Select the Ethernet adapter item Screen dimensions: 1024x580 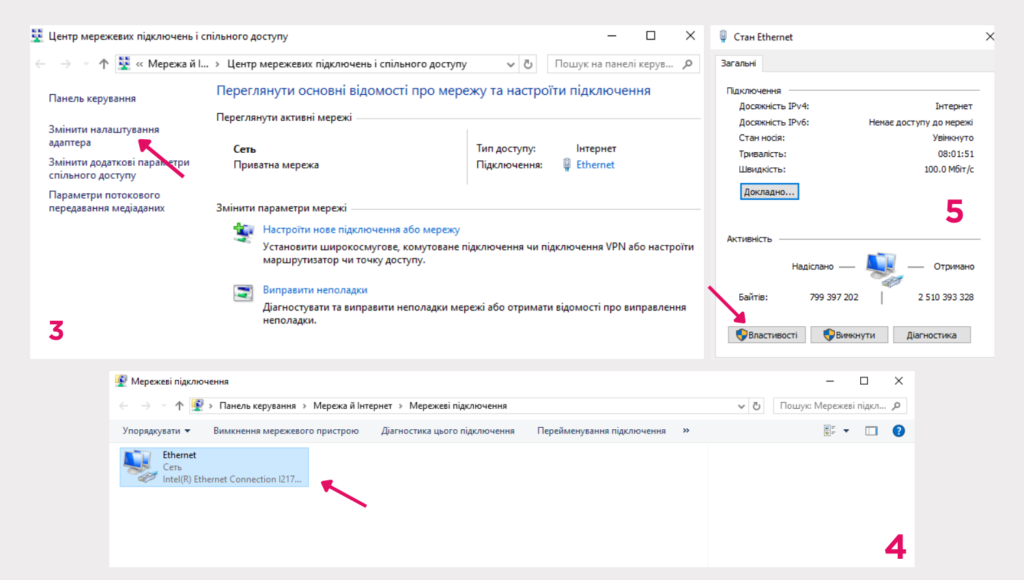(x=214, y=467)
